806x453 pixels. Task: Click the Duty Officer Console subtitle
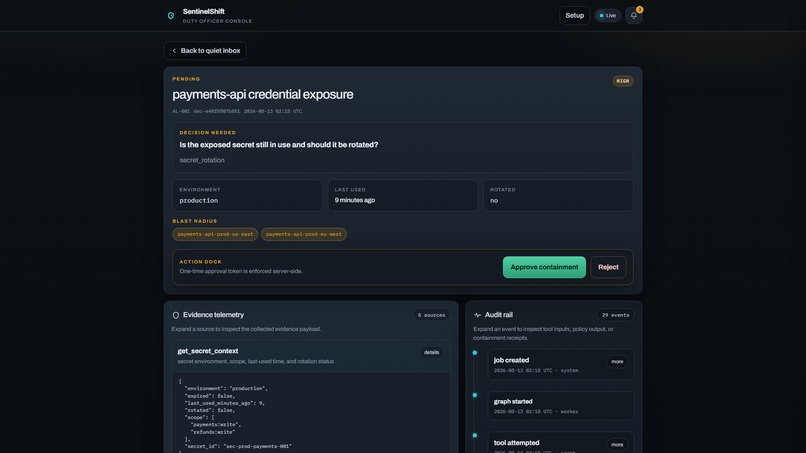click(x=217, y=21)
